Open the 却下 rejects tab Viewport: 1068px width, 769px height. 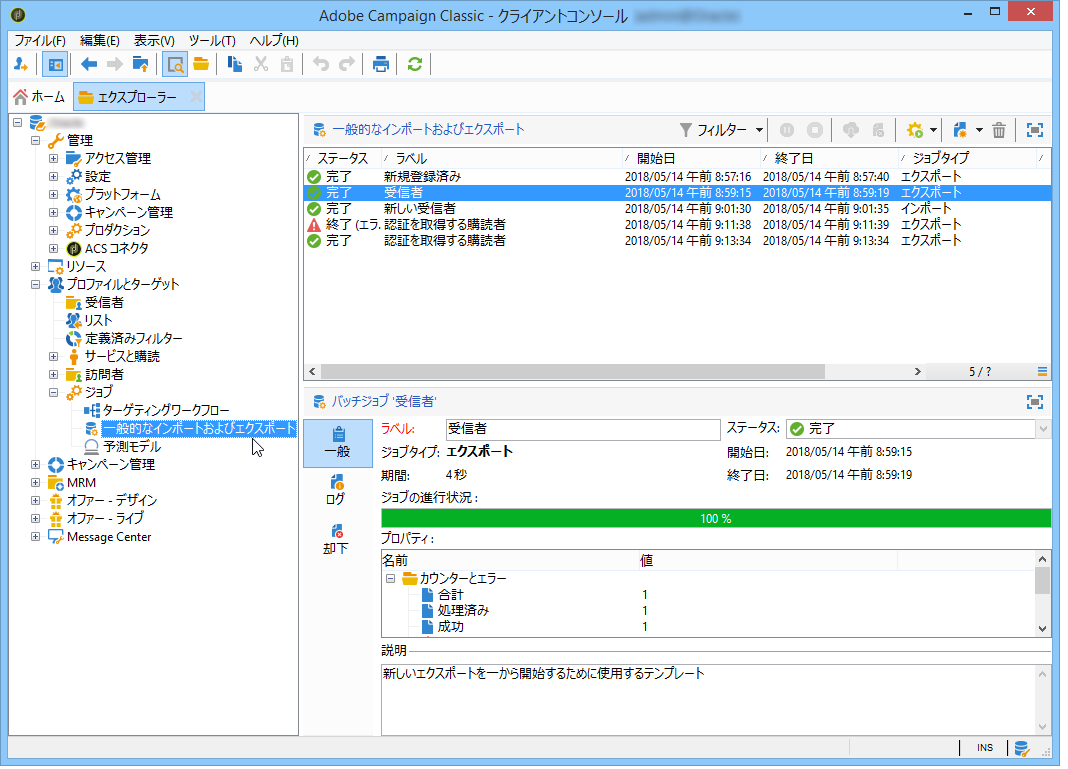tap(336, 539)
